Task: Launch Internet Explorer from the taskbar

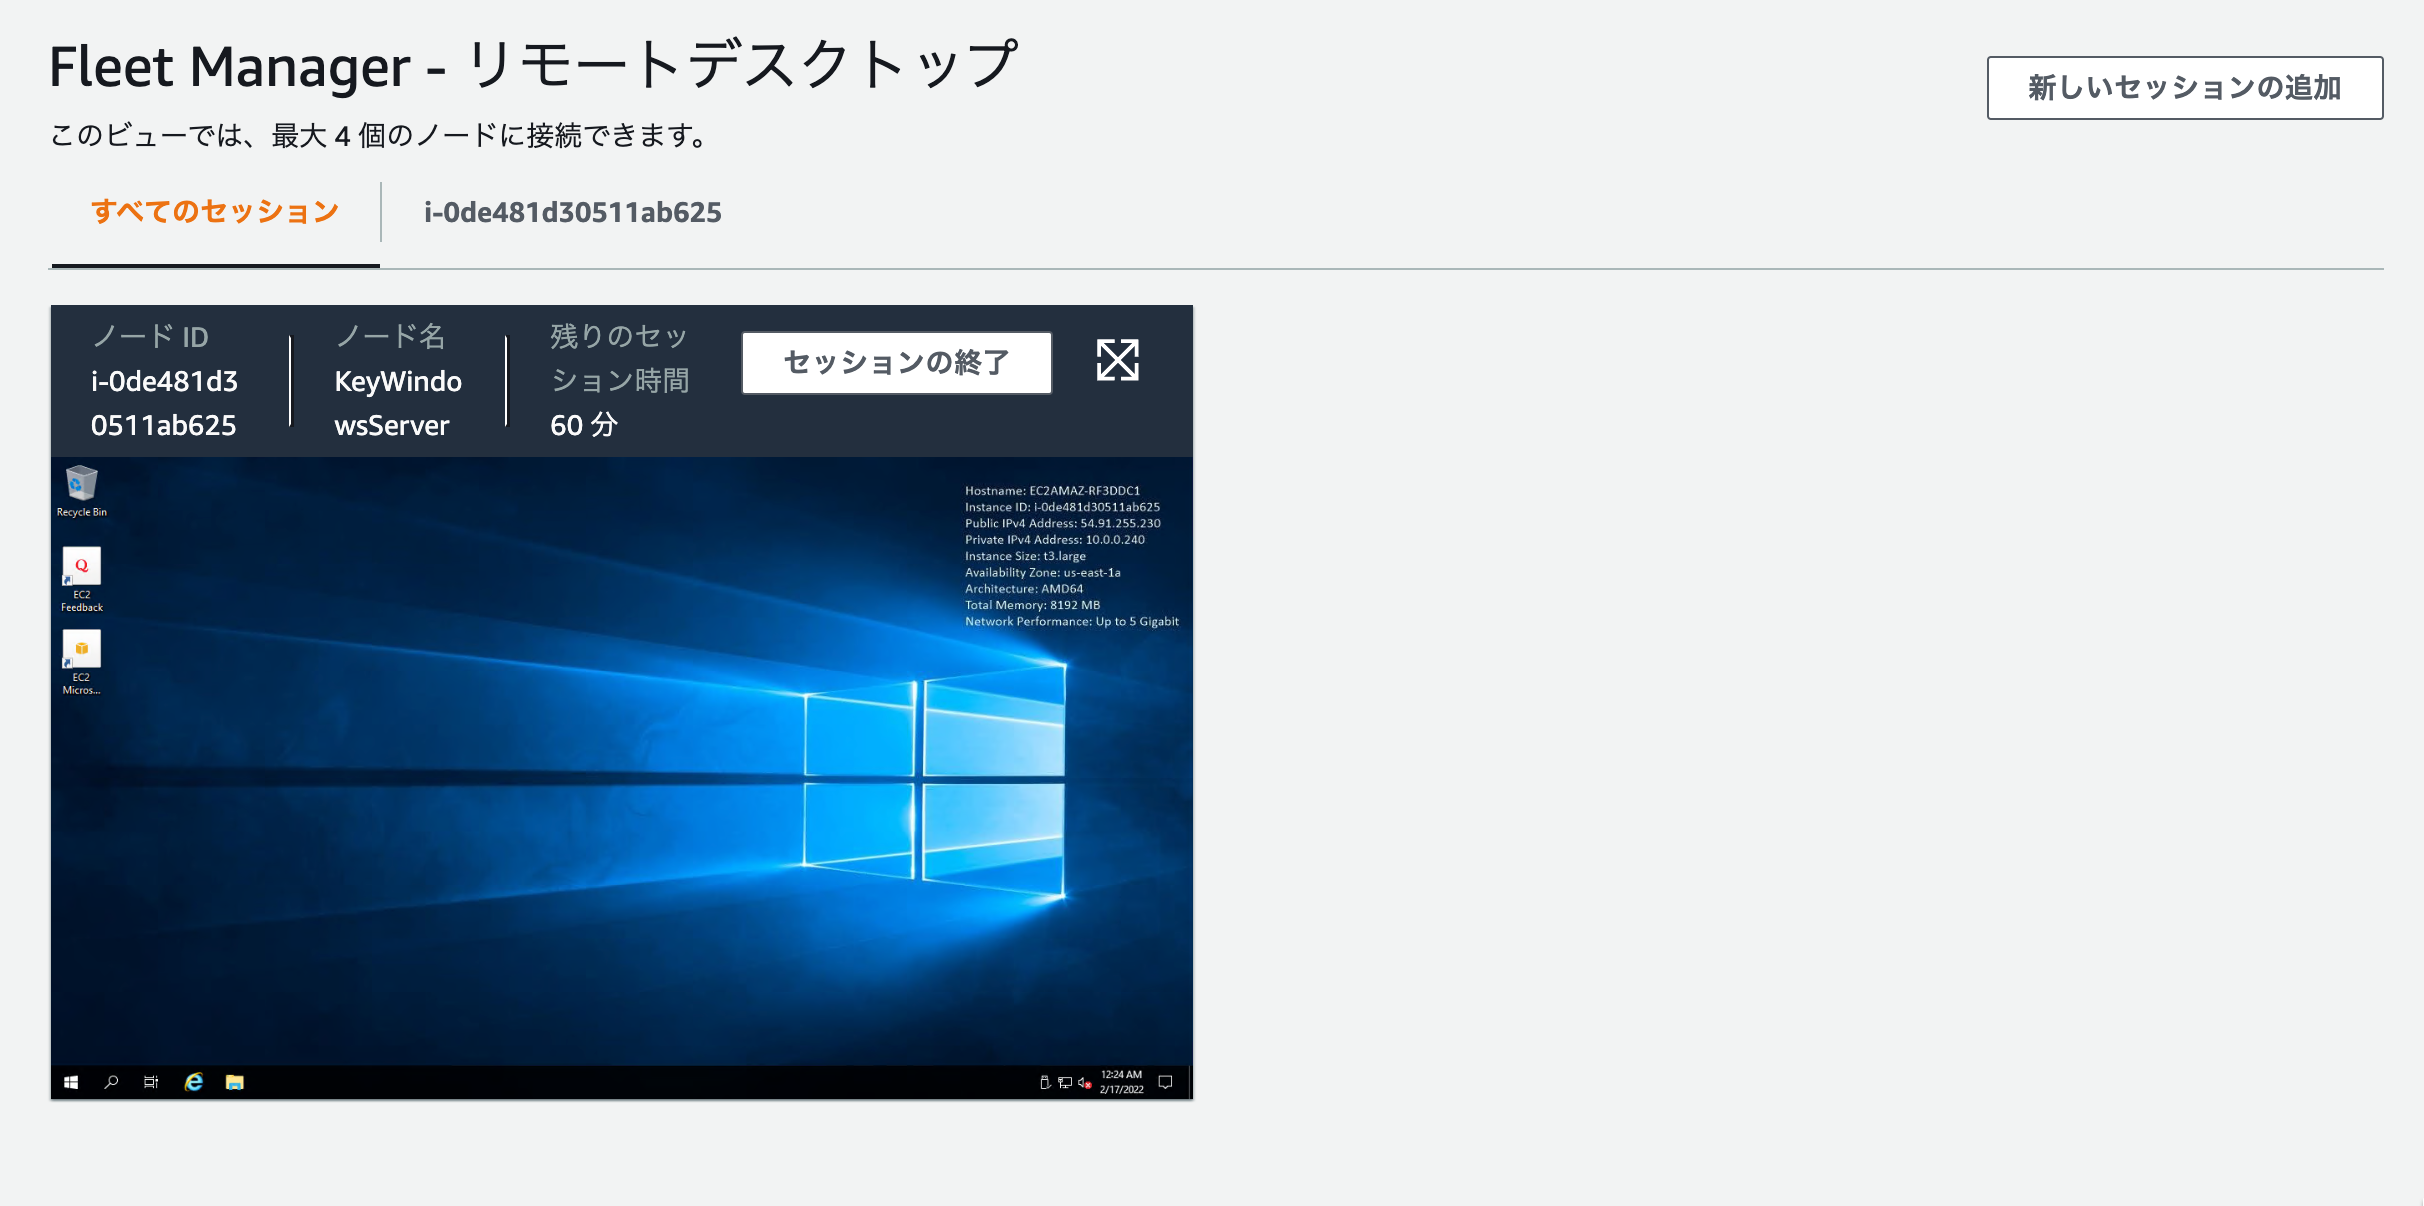Action: pyautogui.click(x=194, y=1082)
